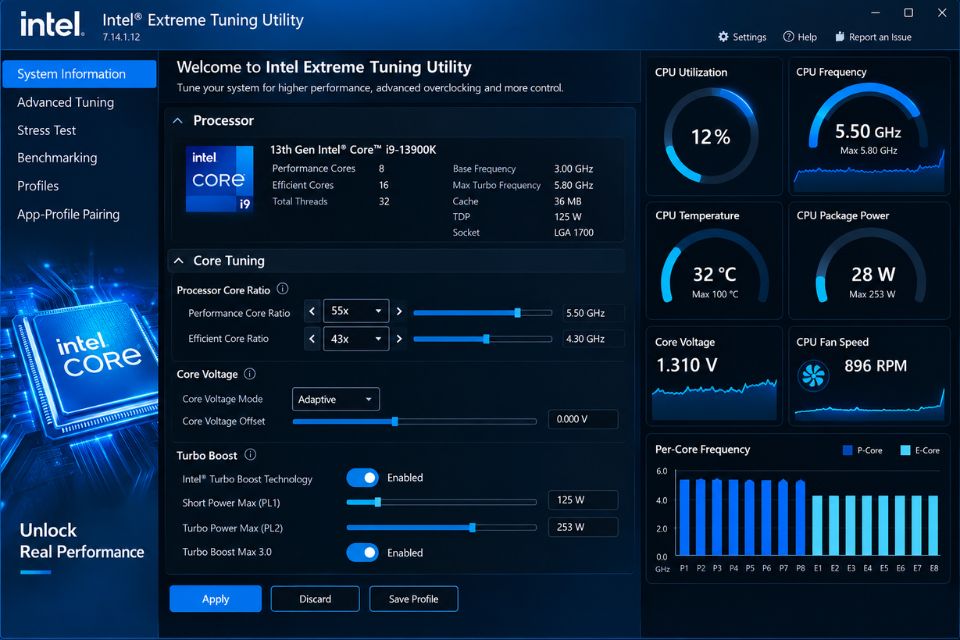
Task: Open App-Profile Pairing page
Action: point(69,214)
